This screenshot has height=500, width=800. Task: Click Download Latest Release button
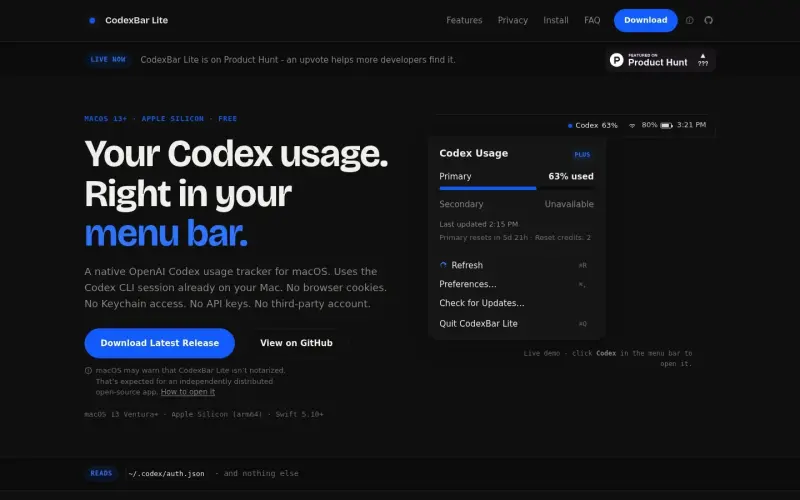(160, 343)
